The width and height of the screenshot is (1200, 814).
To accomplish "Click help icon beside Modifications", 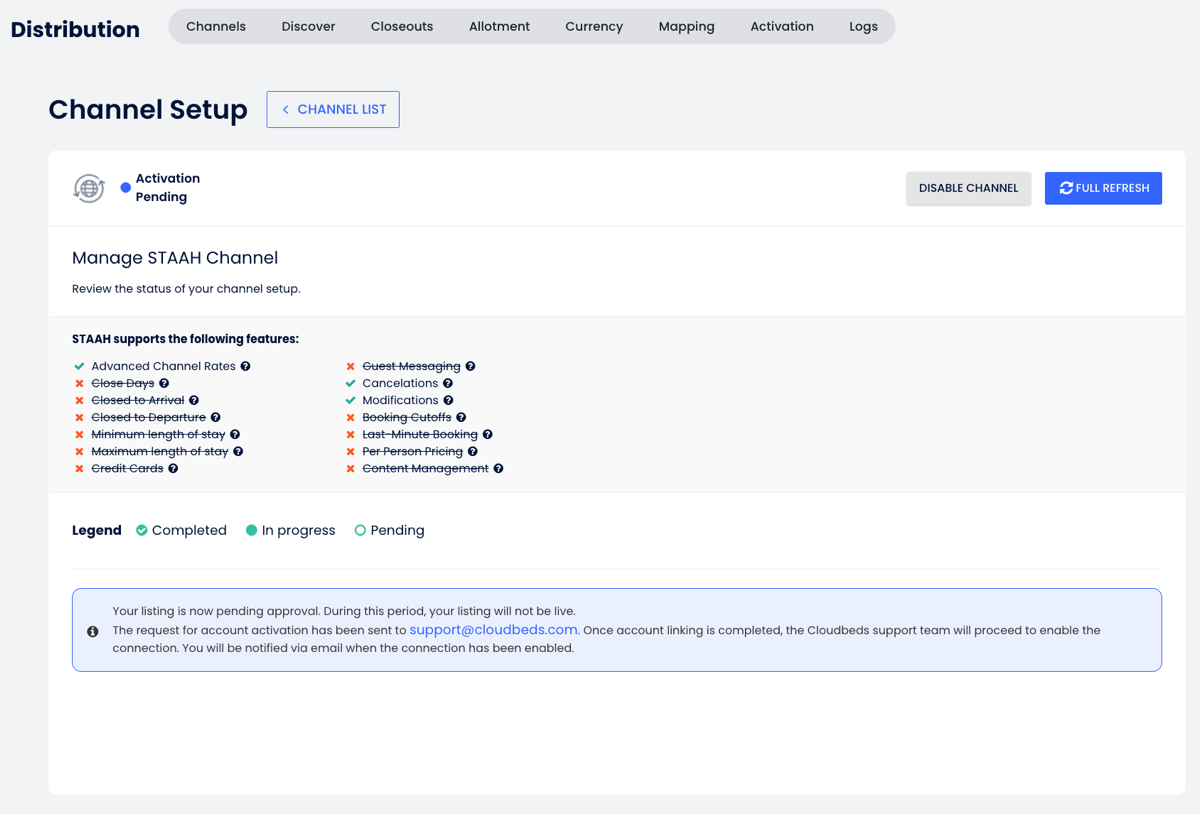I will click(448, 401).
